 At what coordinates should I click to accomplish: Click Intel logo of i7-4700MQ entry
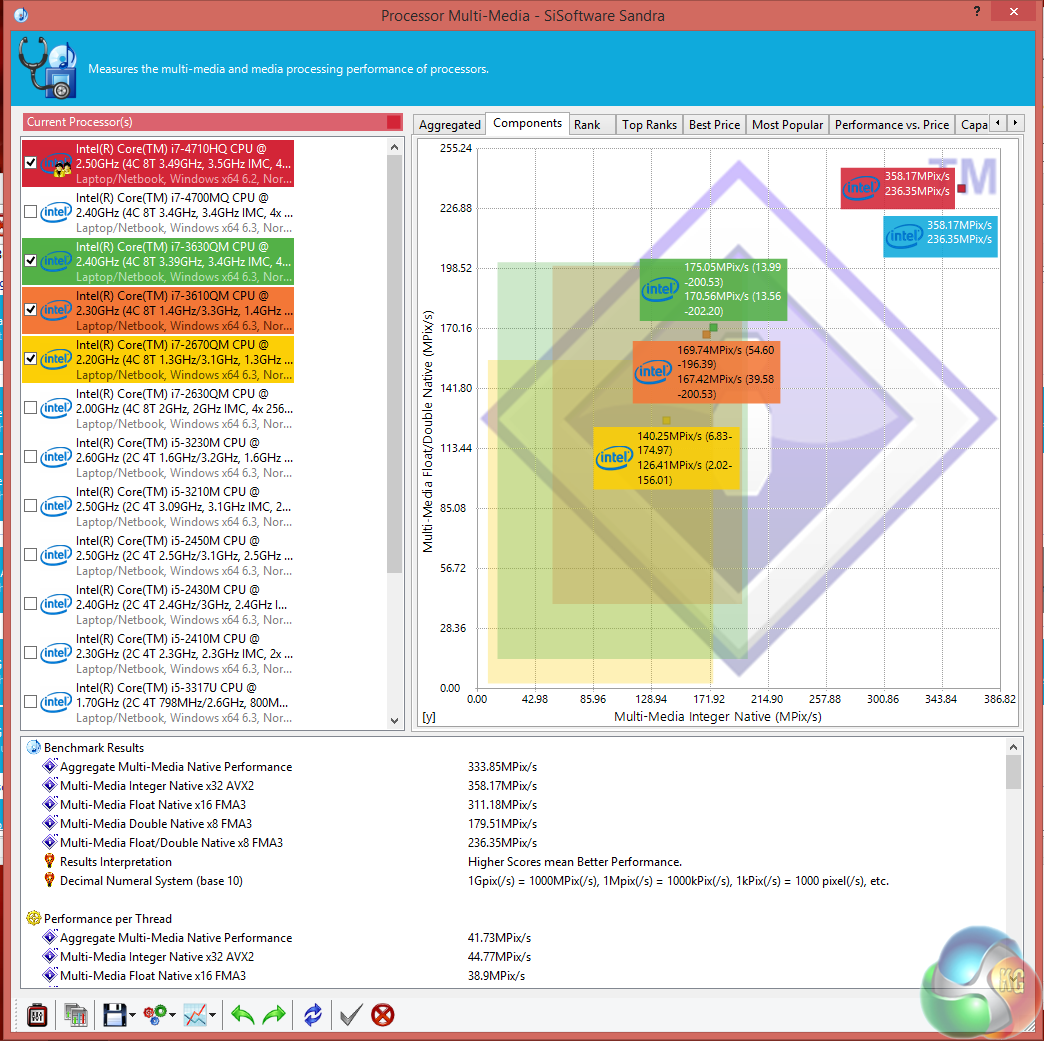coord(56,212)
